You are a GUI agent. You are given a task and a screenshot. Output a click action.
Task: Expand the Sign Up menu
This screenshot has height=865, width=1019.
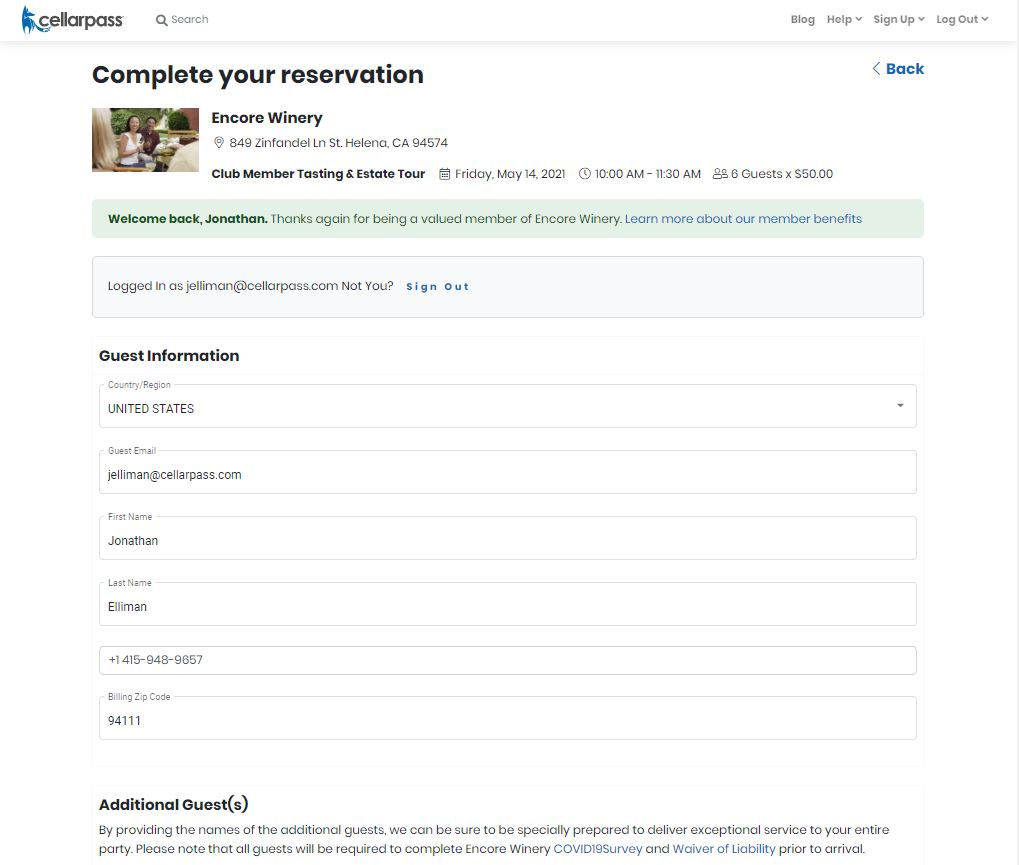point(898,20)
